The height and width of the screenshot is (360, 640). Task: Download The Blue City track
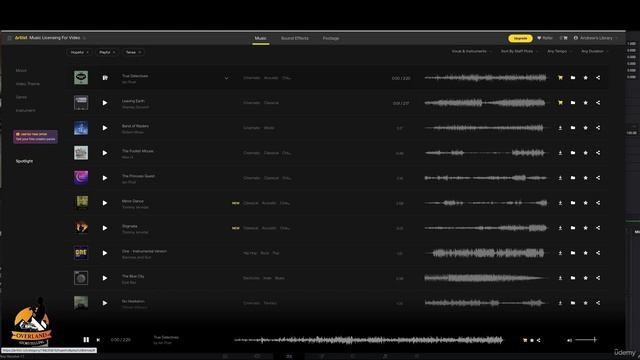560,278
